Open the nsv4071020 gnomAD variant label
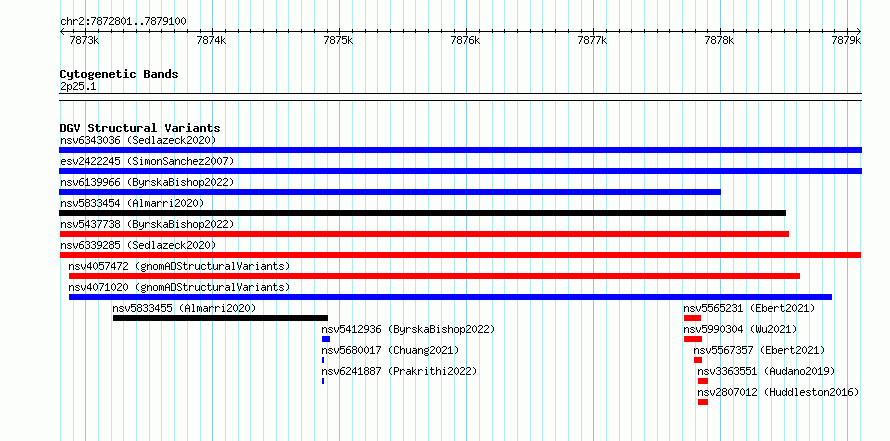The height and width of the screenshot is (441, 890). click(x=179, y=287)
